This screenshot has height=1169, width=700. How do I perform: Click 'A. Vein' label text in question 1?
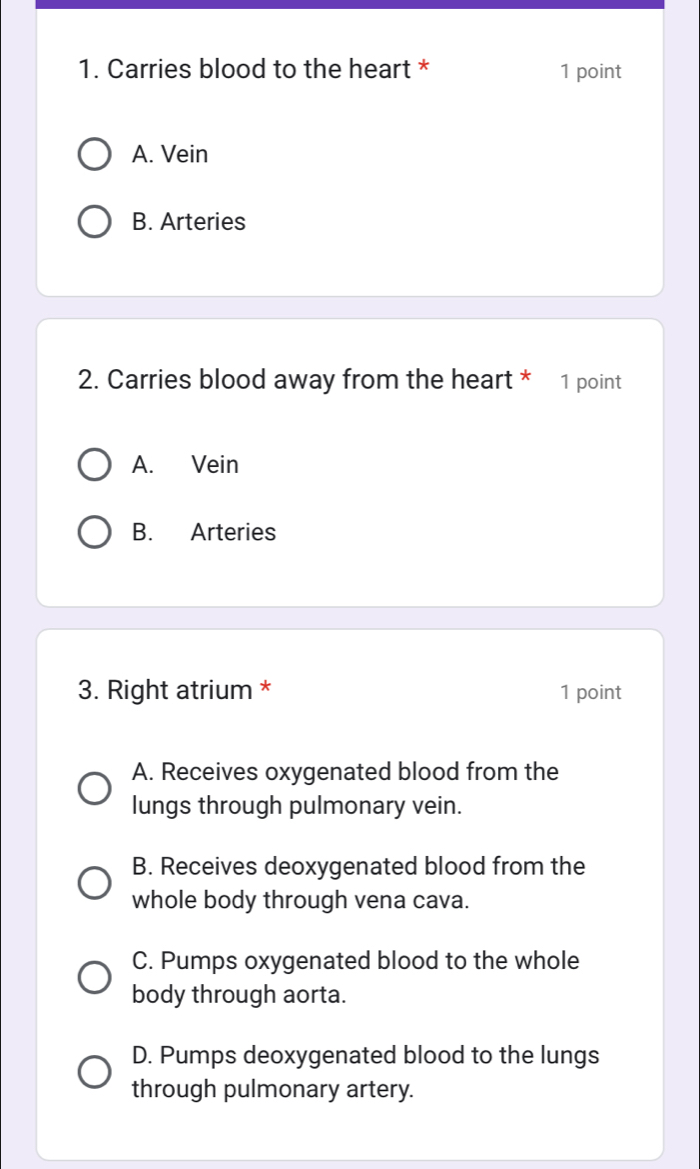point(170,155)
